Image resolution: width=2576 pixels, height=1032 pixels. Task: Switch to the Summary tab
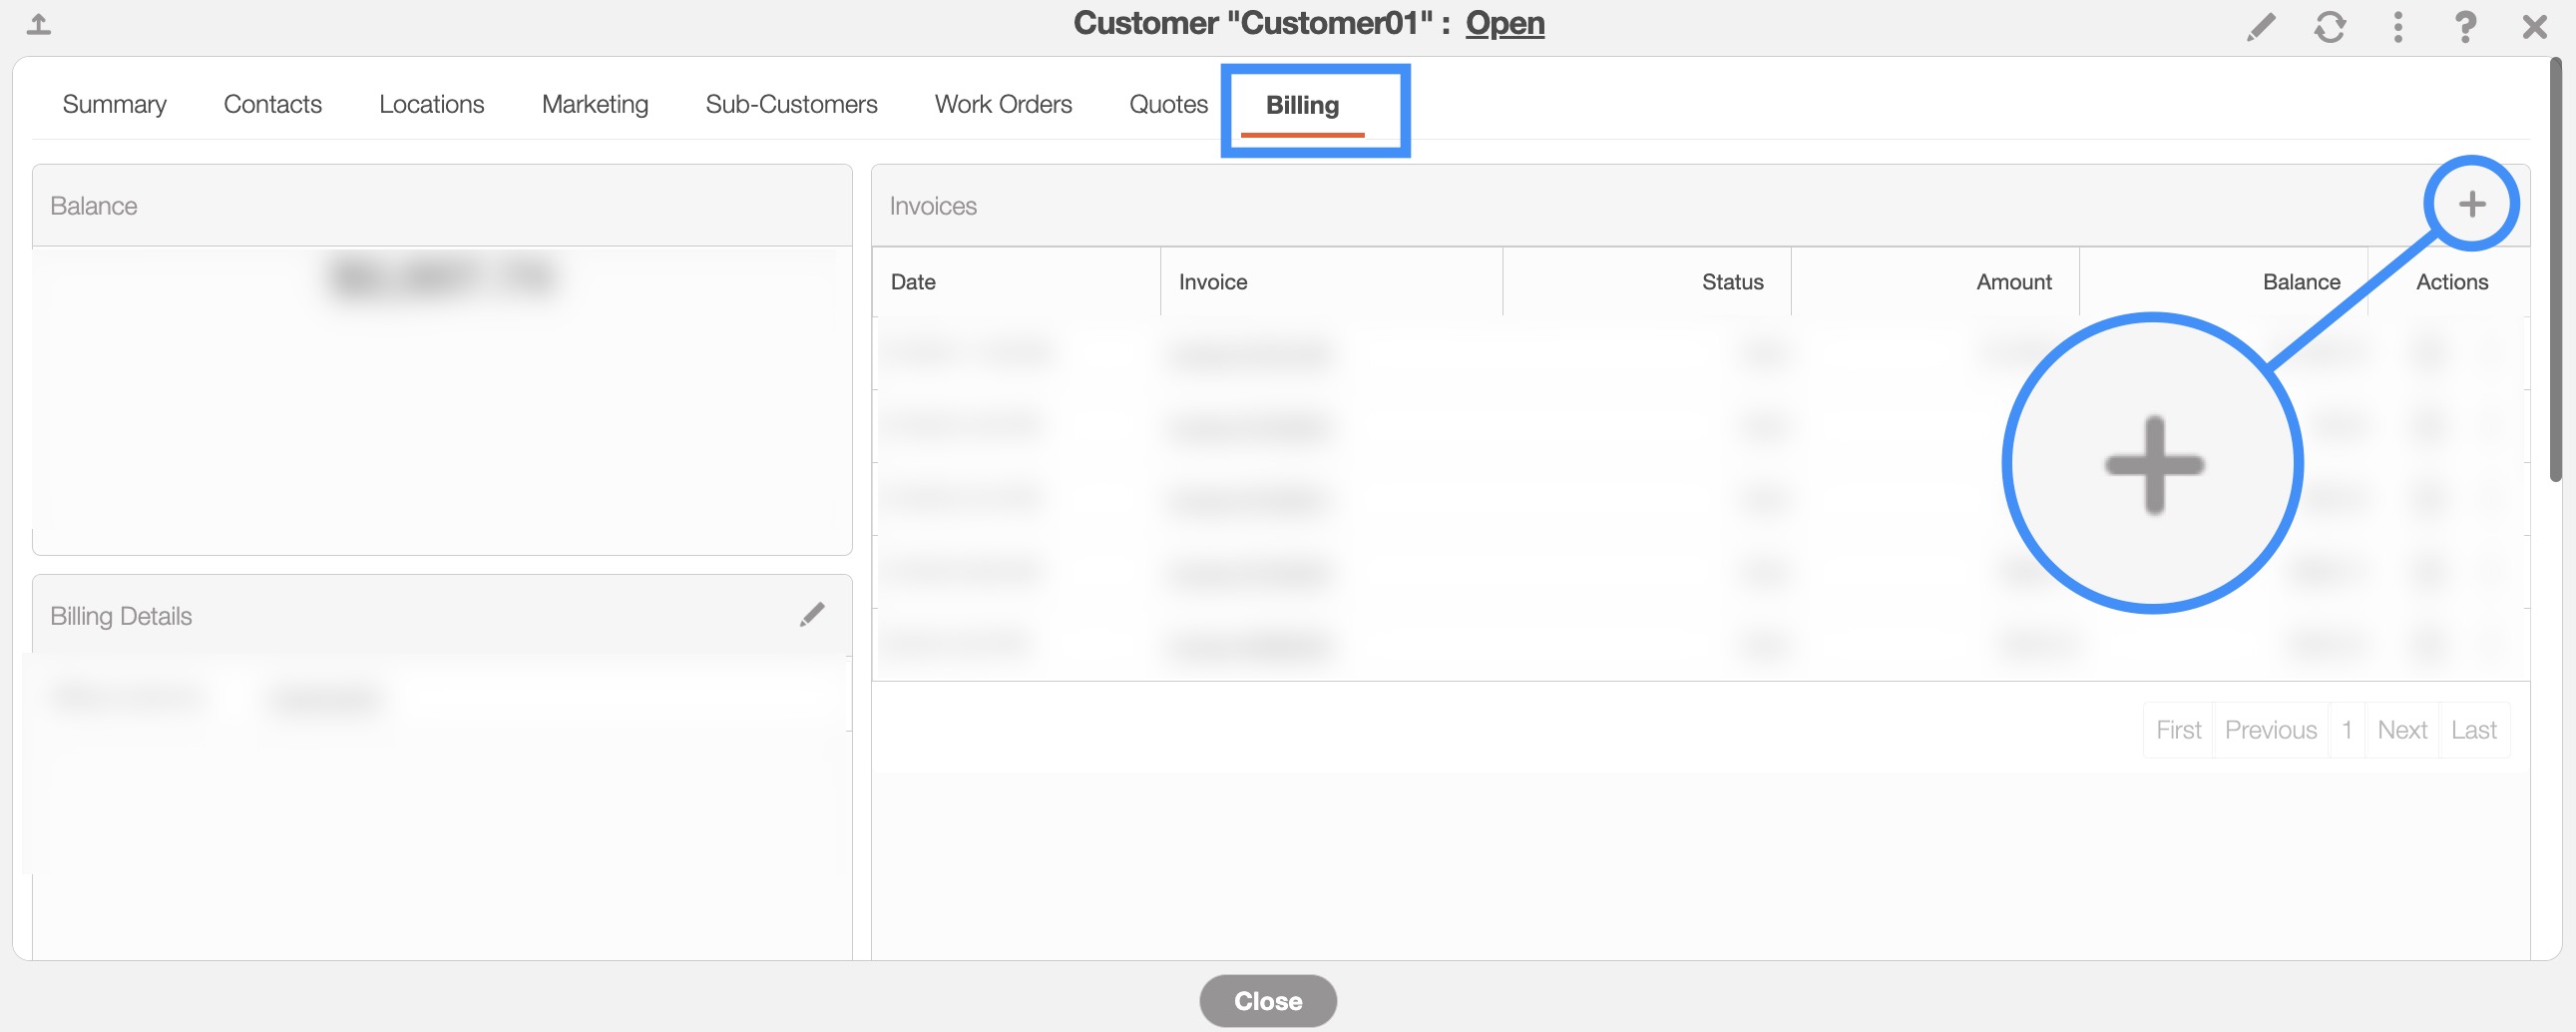tap(114, 104)
